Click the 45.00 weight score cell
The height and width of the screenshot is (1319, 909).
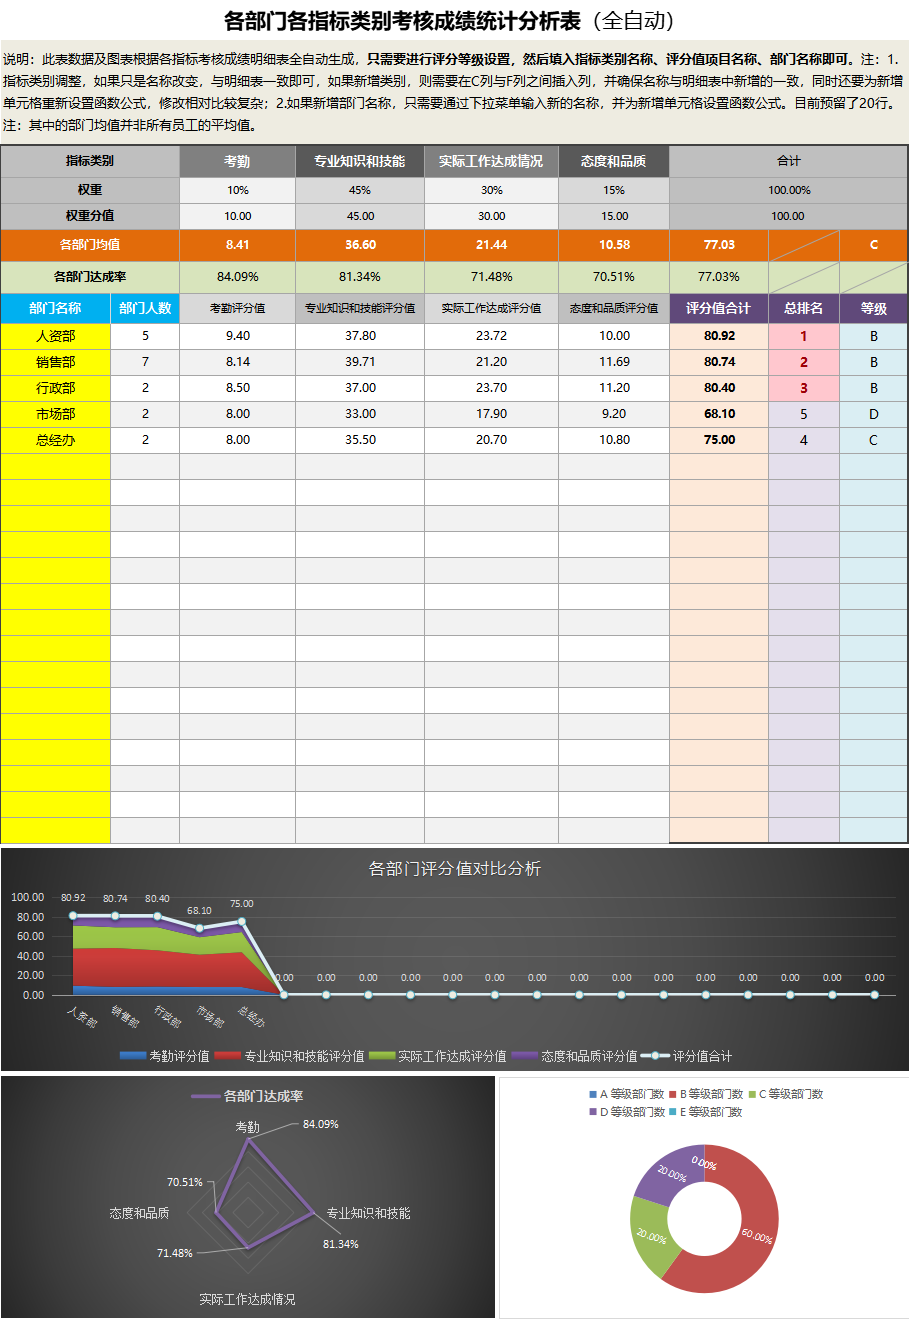(360, 216)
